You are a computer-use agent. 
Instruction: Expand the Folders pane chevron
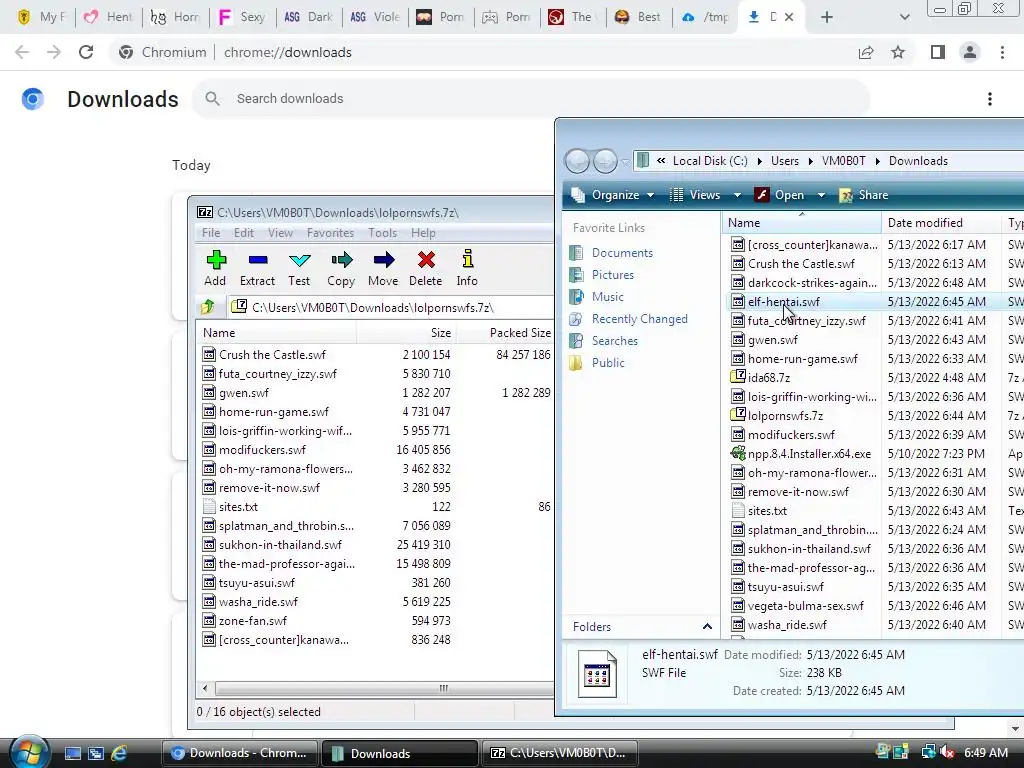pyautogui.click(x=707, y=626)
